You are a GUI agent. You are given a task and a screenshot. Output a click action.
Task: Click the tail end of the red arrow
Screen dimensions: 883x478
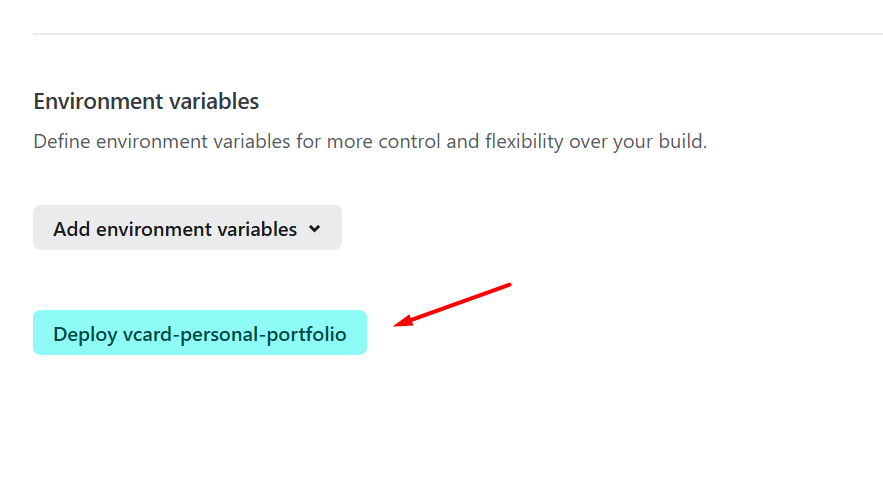pos(508,285)
